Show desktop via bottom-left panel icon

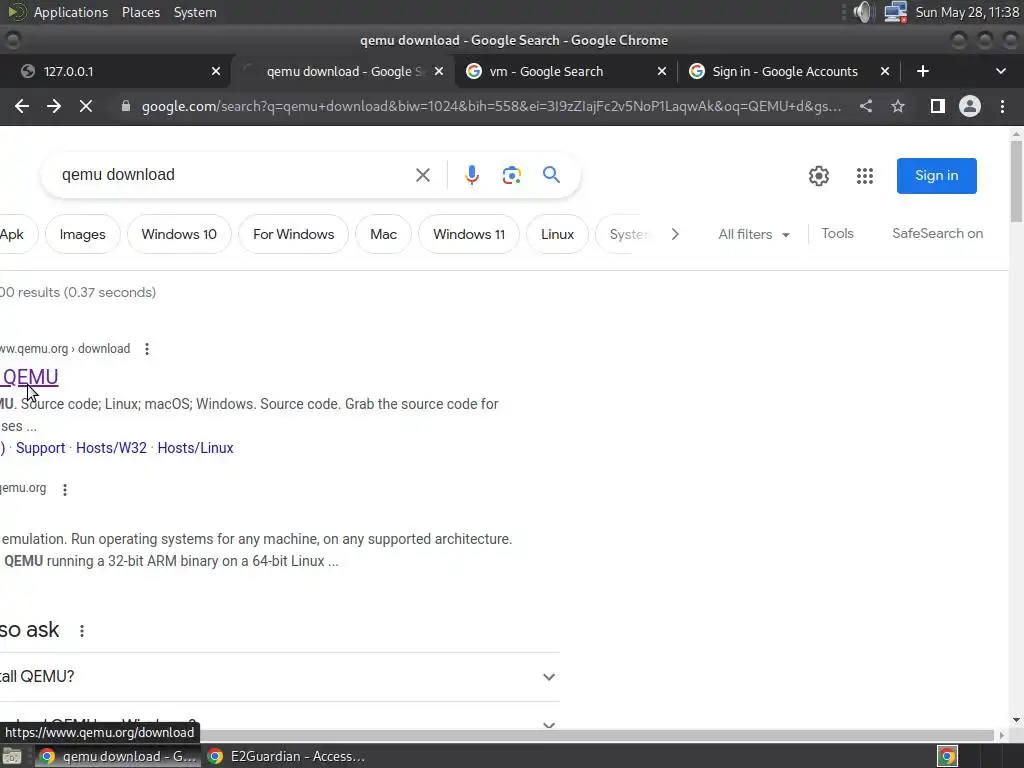point(12,756)
